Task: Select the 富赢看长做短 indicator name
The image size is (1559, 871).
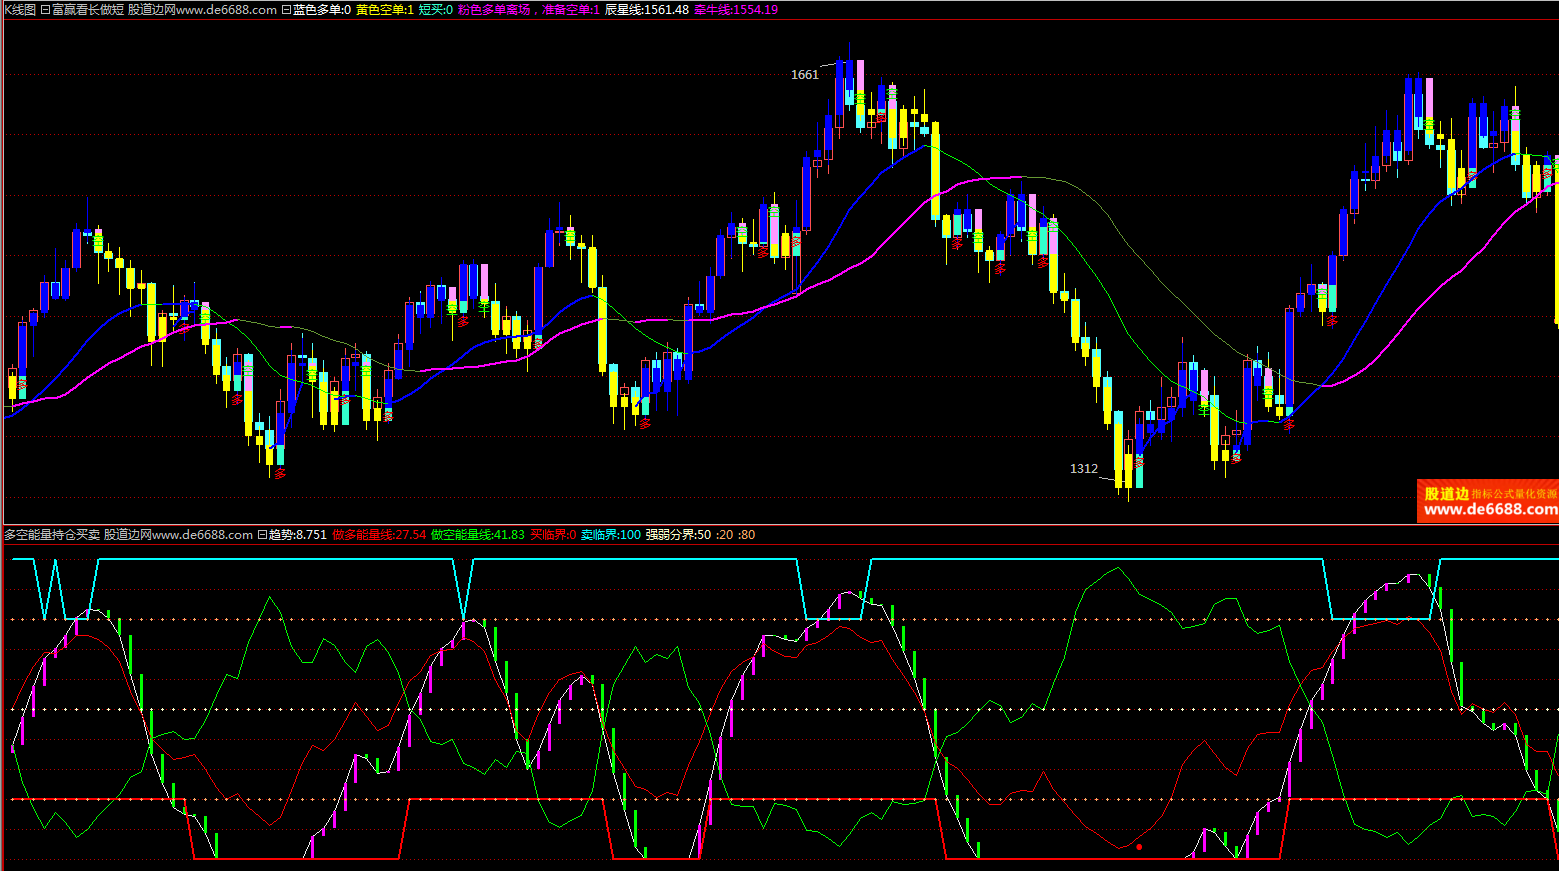Action: tap(88, 9)
